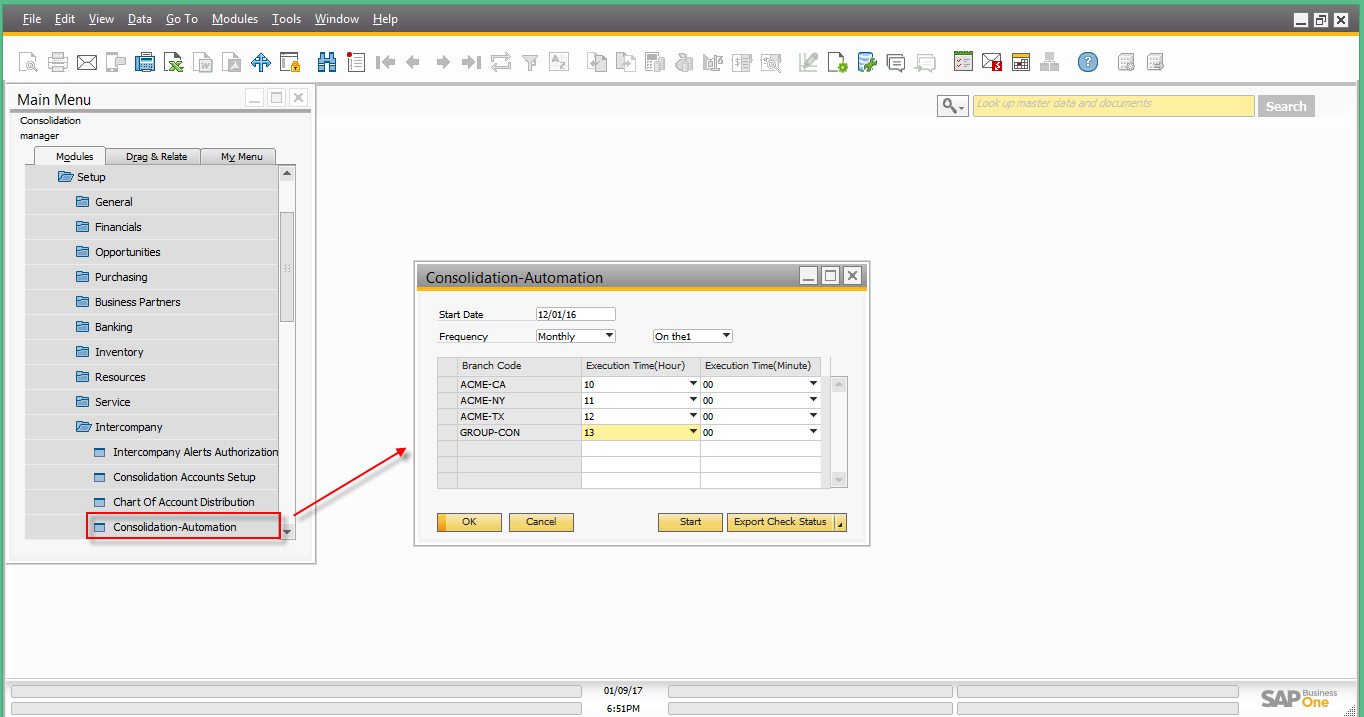The image size is (1364, 717).
Task: Click the Start Date input field
Action: (575, 314)
